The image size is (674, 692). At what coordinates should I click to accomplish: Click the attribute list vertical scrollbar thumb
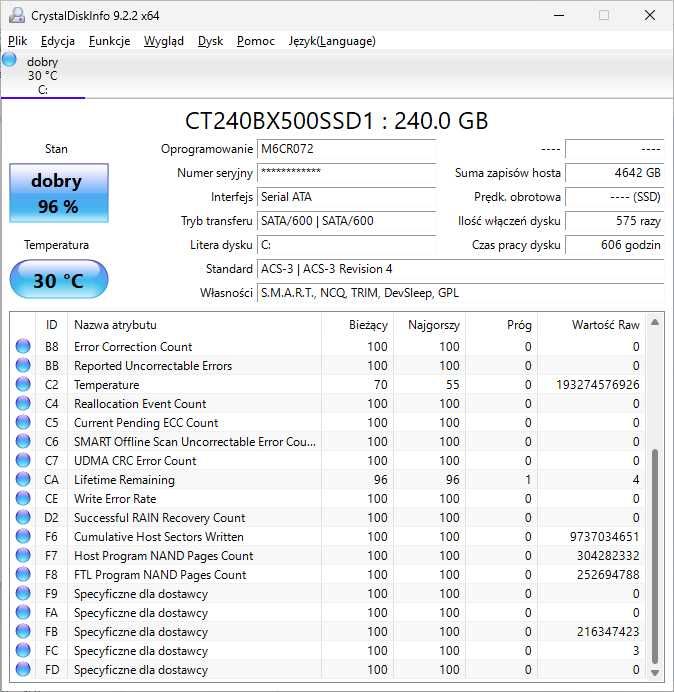coord(655,556)
